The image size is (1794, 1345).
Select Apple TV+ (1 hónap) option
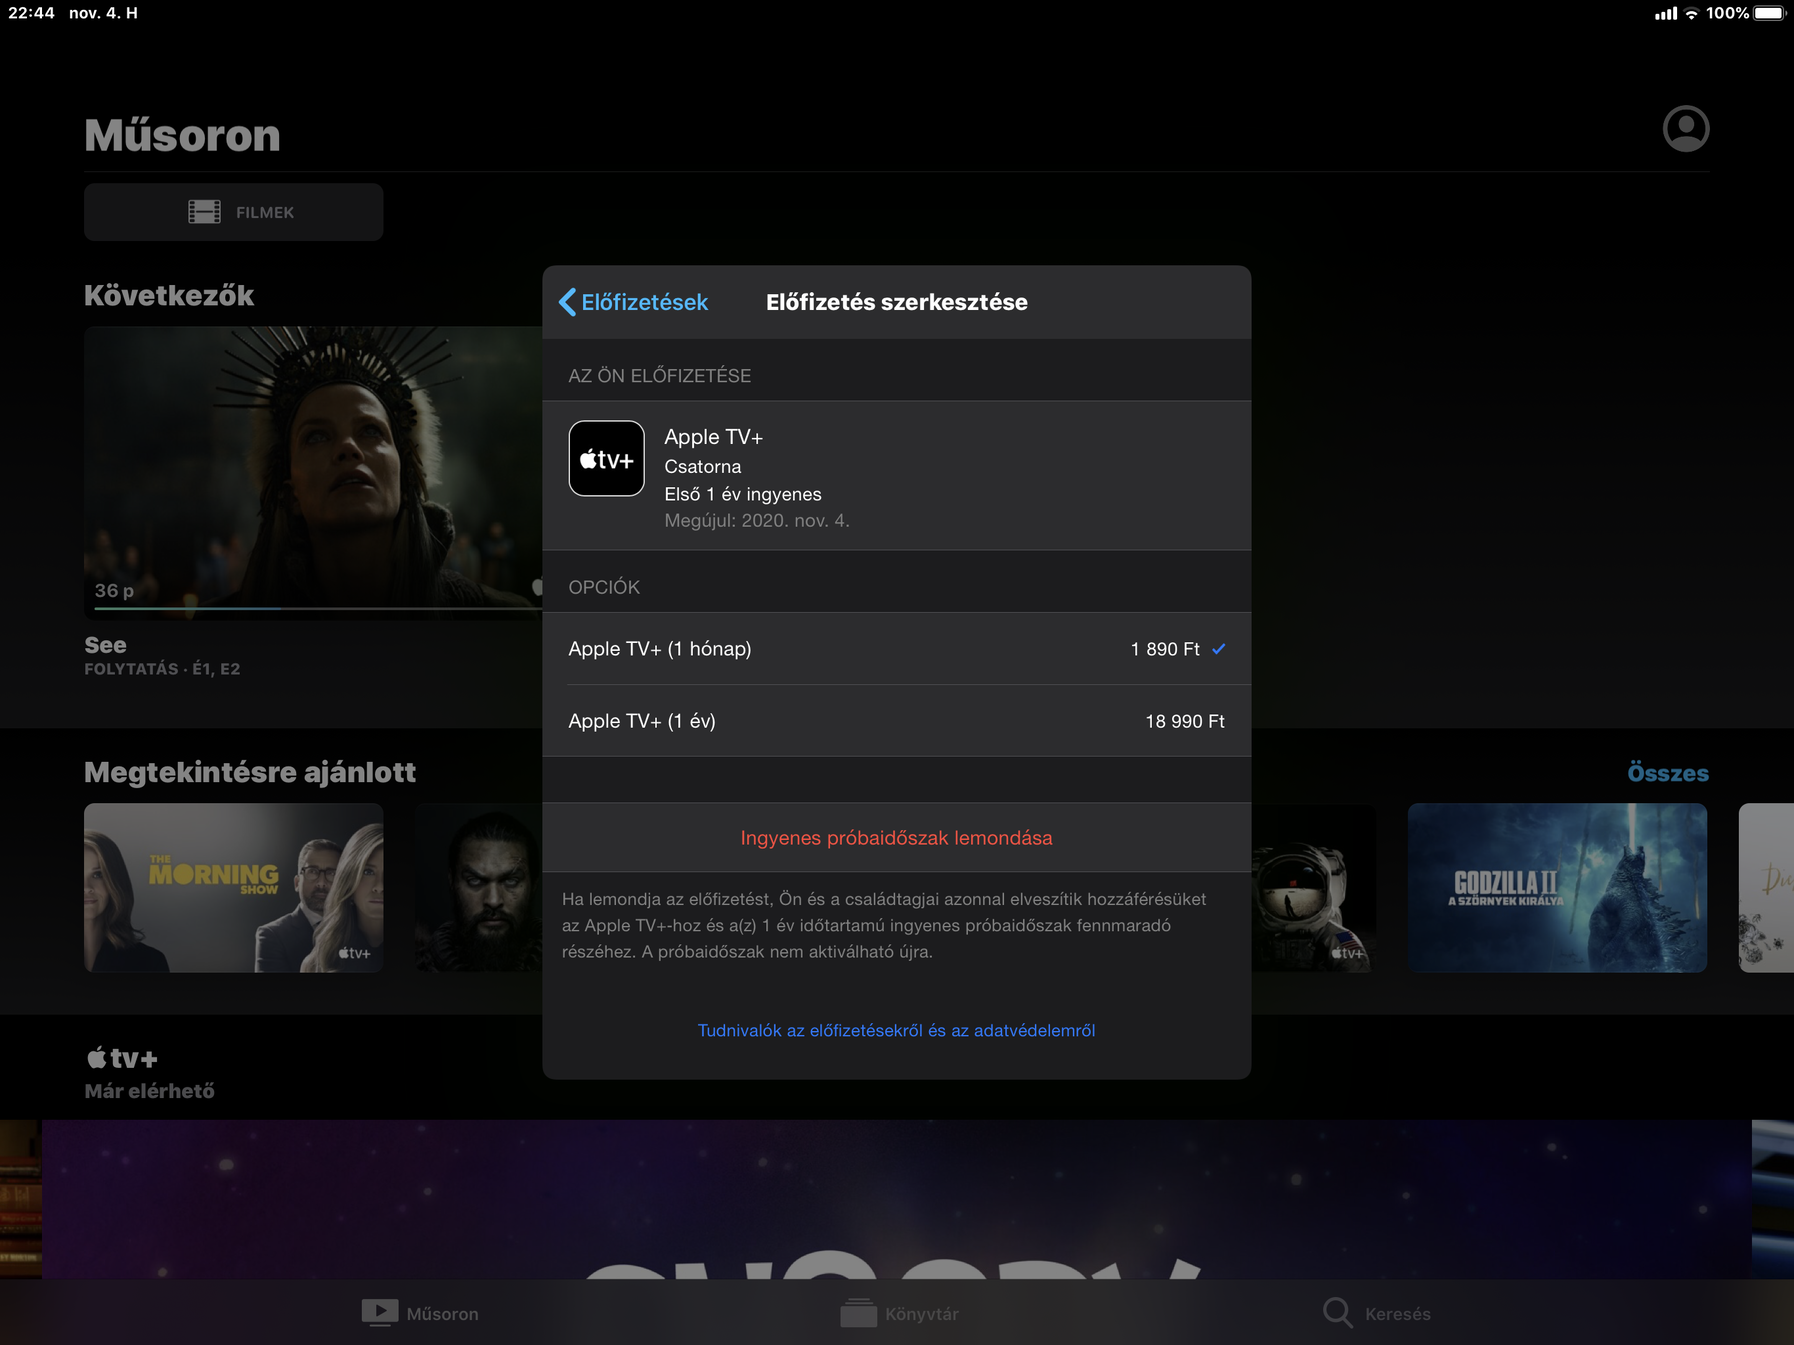(x=896, y=649)
